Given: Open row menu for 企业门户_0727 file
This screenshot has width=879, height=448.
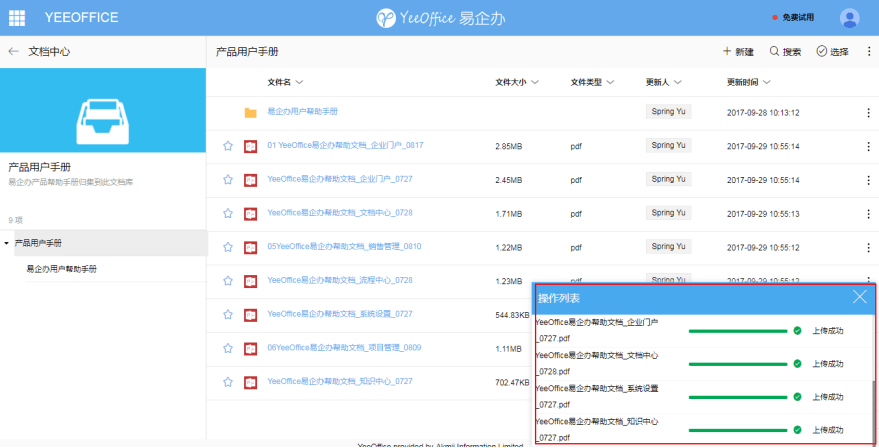Looking at the screenshot, I should click(868, 180).
